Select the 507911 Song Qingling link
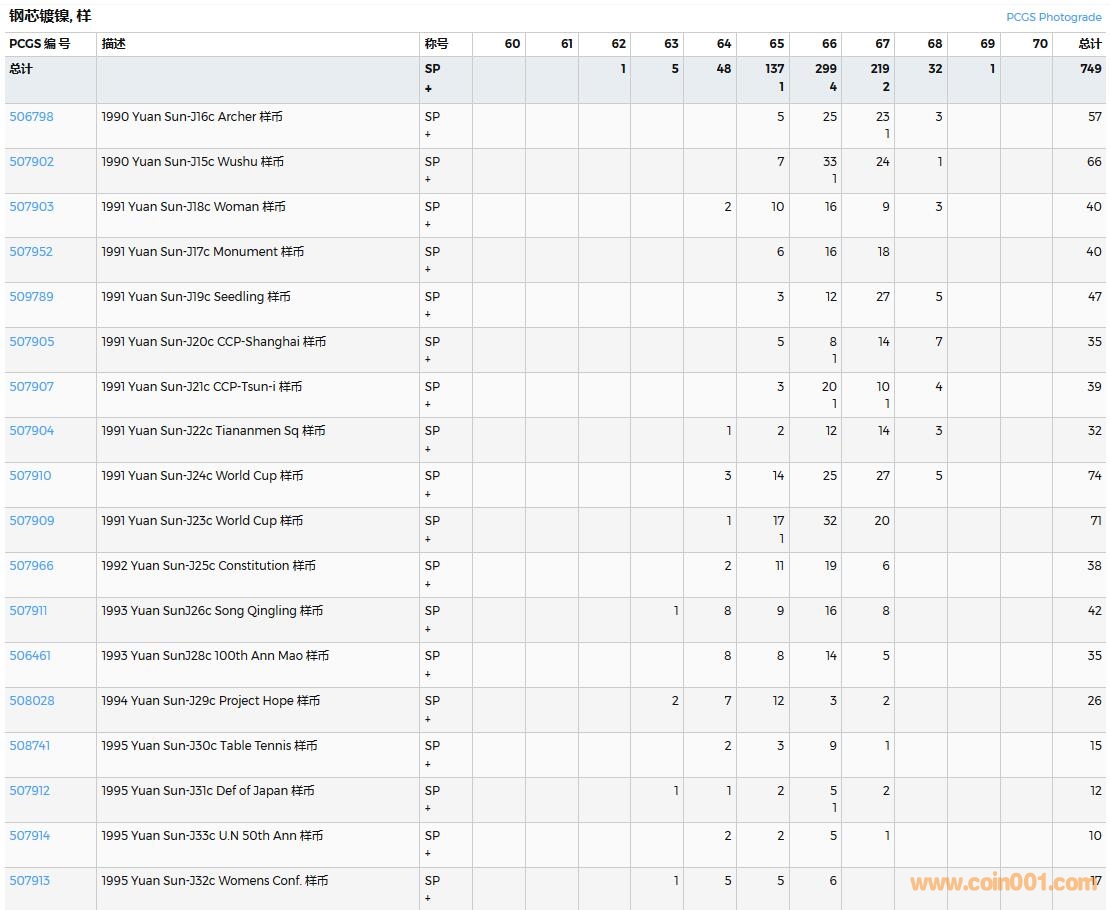 click(x=28, y=611)
